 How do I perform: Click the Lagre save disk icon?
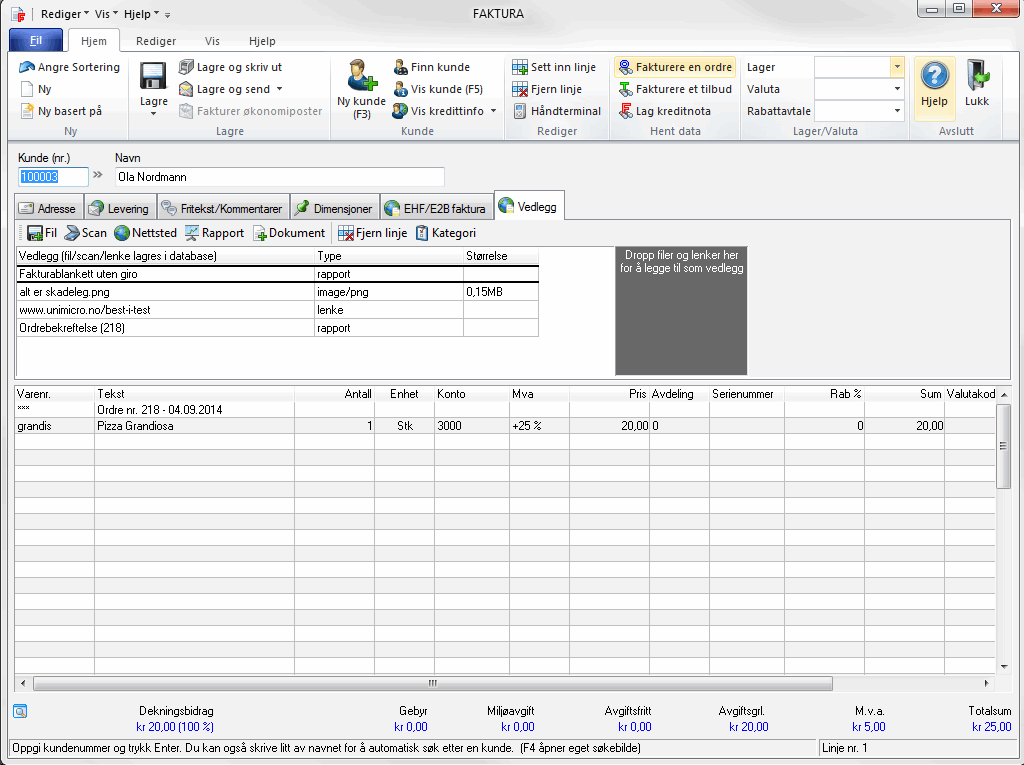pos(153,78)
